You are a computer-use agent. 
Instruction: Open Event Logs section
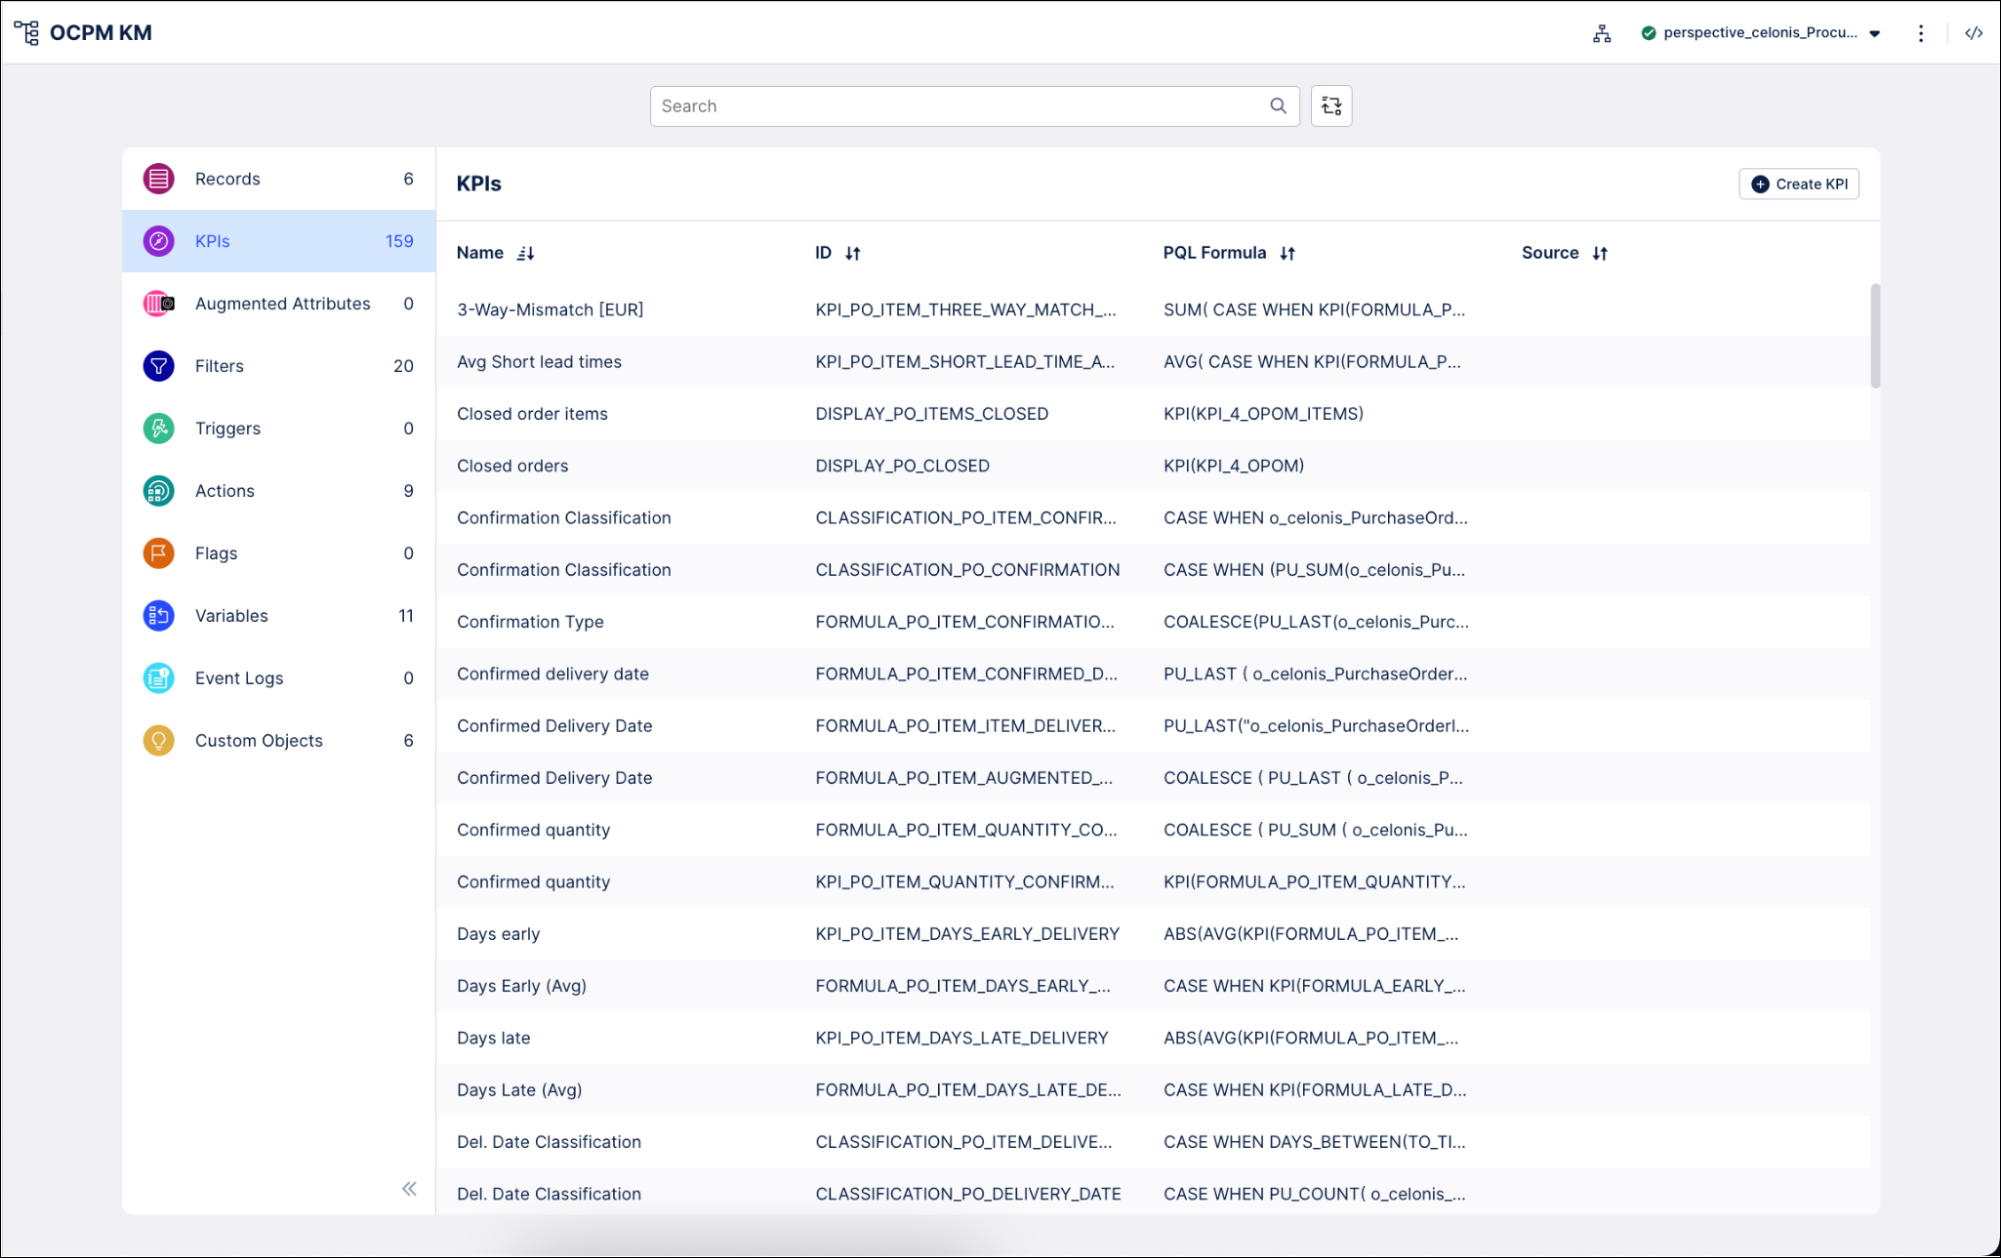pos(278,678)
